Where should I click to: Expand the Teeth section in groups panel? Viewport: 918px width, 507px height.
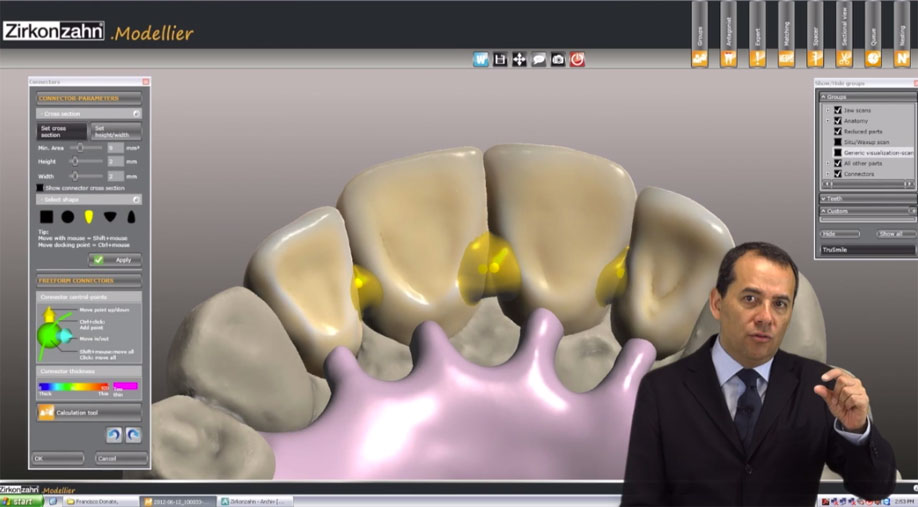coord(866,198)
